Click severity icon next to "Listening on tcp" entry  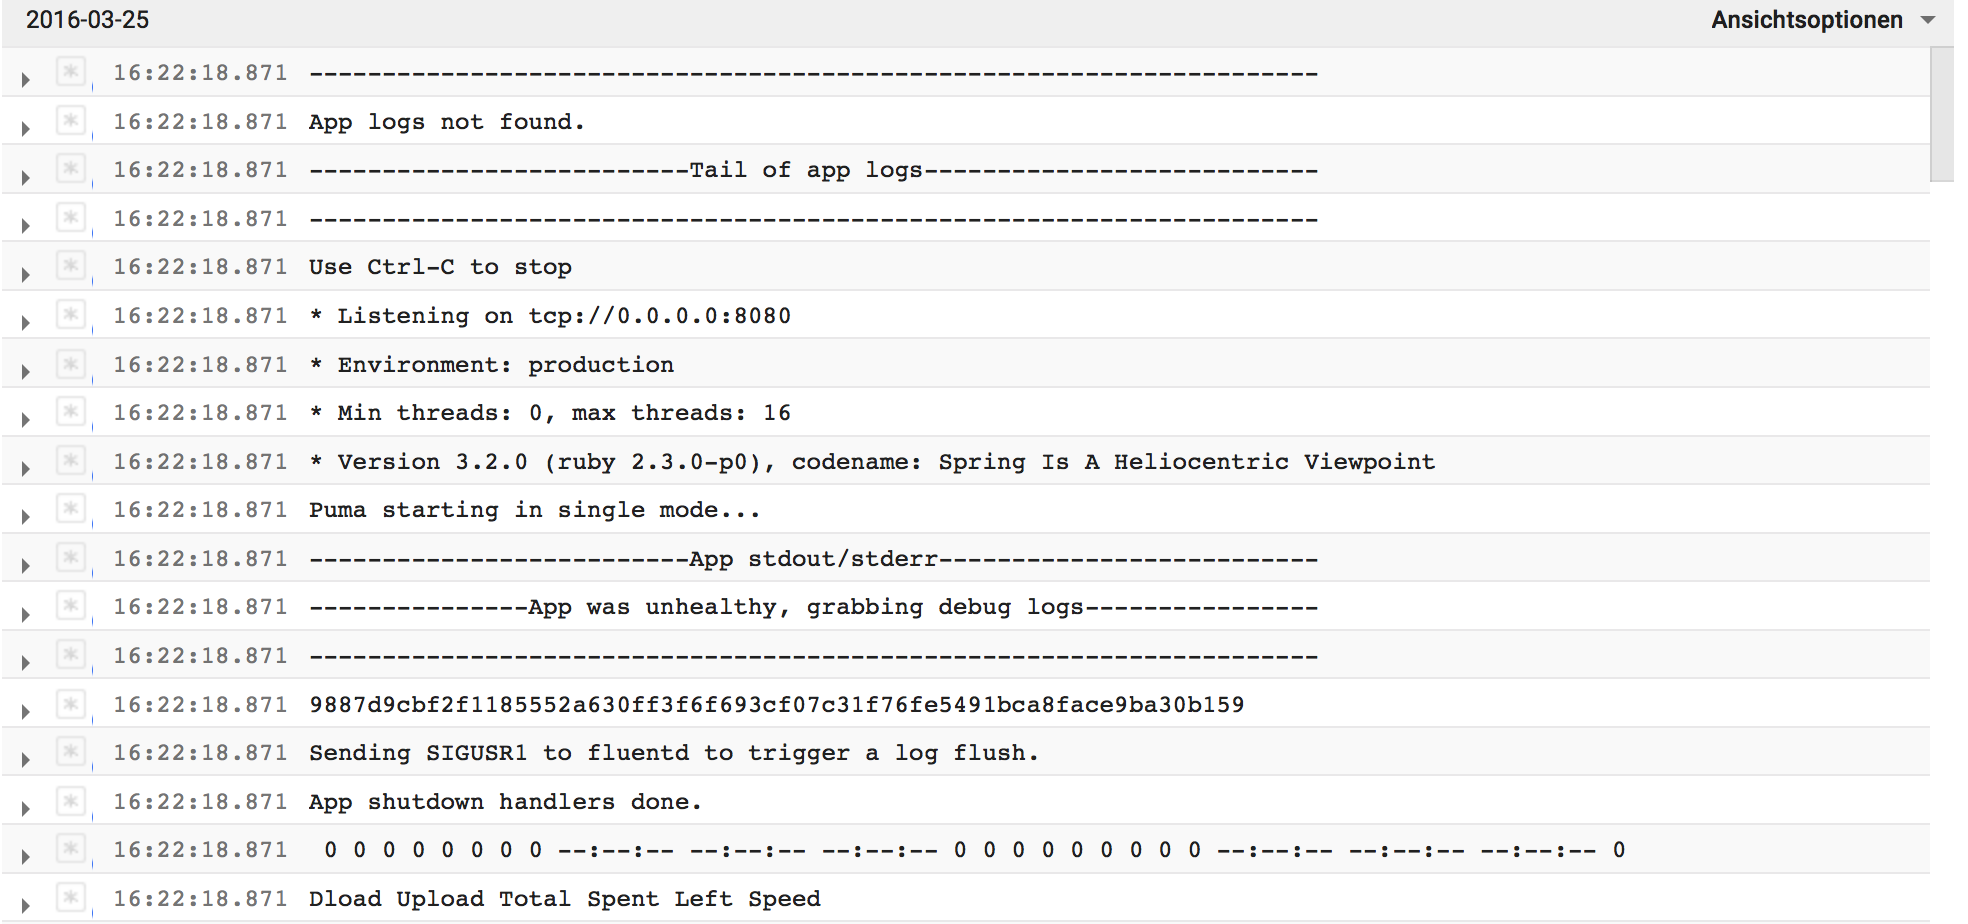[70, 316]
